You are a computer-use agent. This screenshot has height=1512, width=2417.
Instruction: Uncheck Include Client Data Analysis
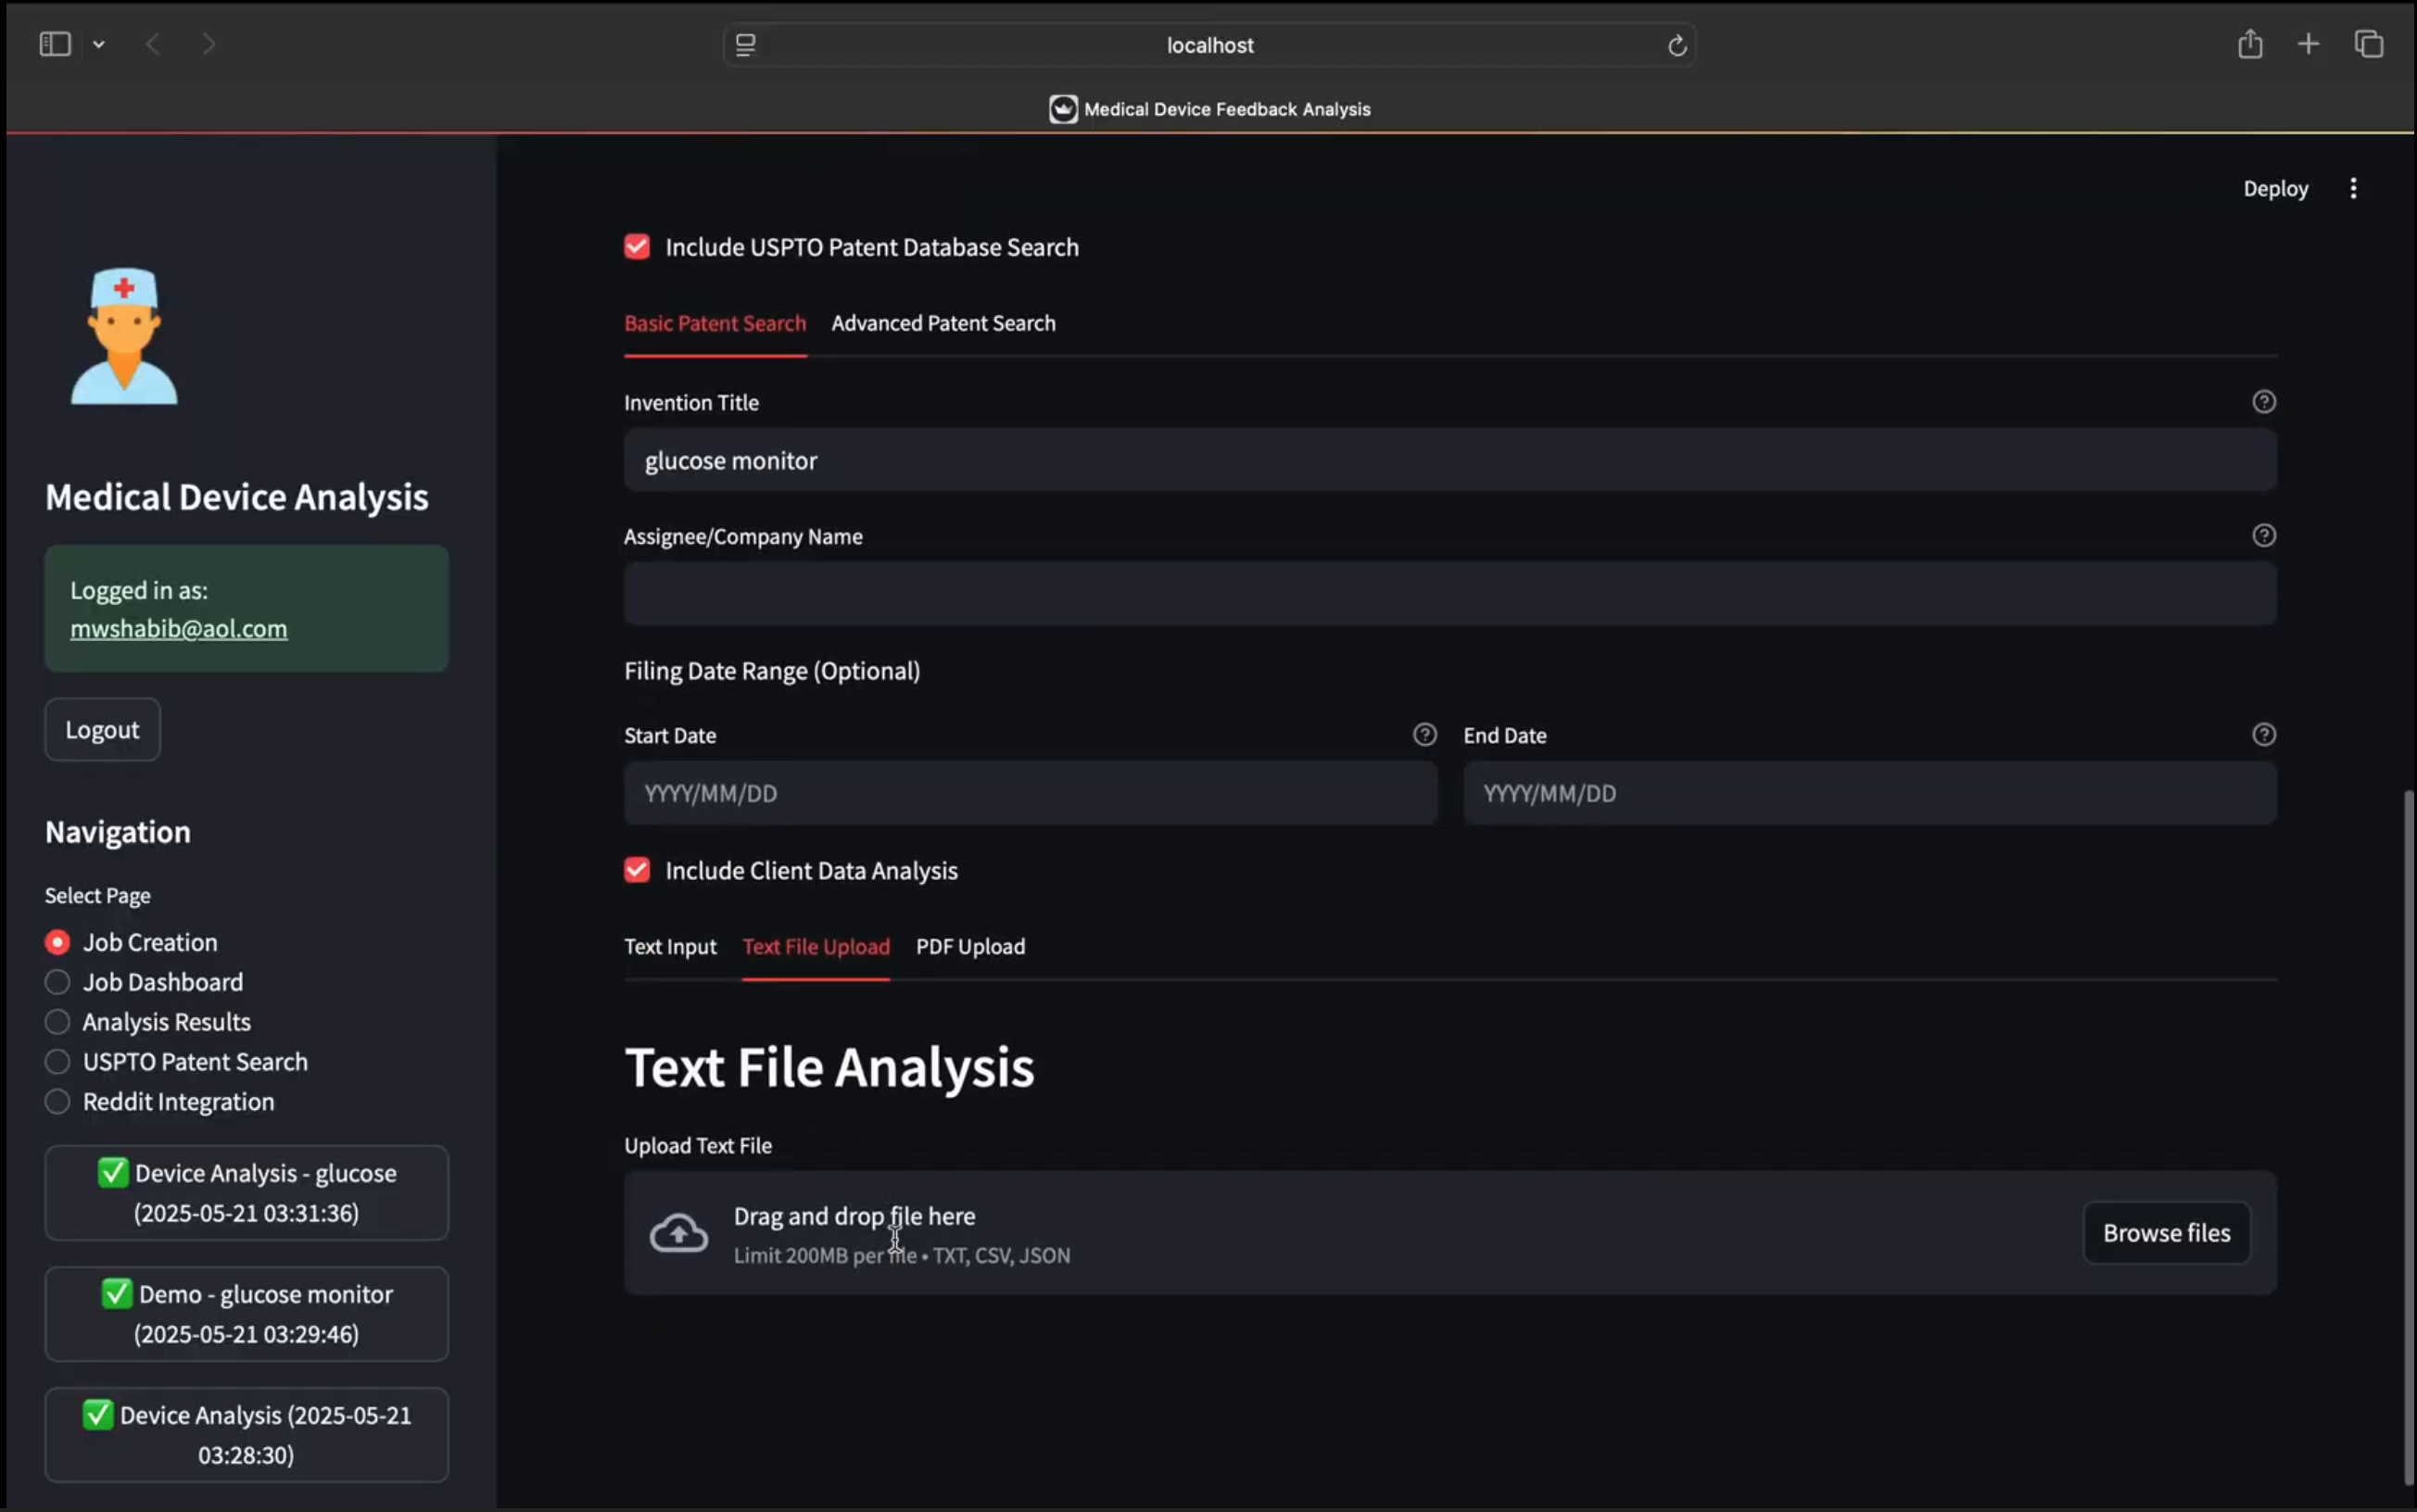[x=637, y=870]
